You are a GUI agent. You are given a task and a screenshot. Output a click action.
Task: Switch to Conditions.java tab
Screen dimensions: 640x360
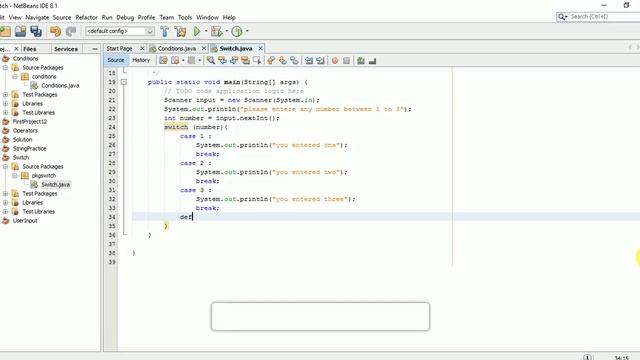coord(177,49)
